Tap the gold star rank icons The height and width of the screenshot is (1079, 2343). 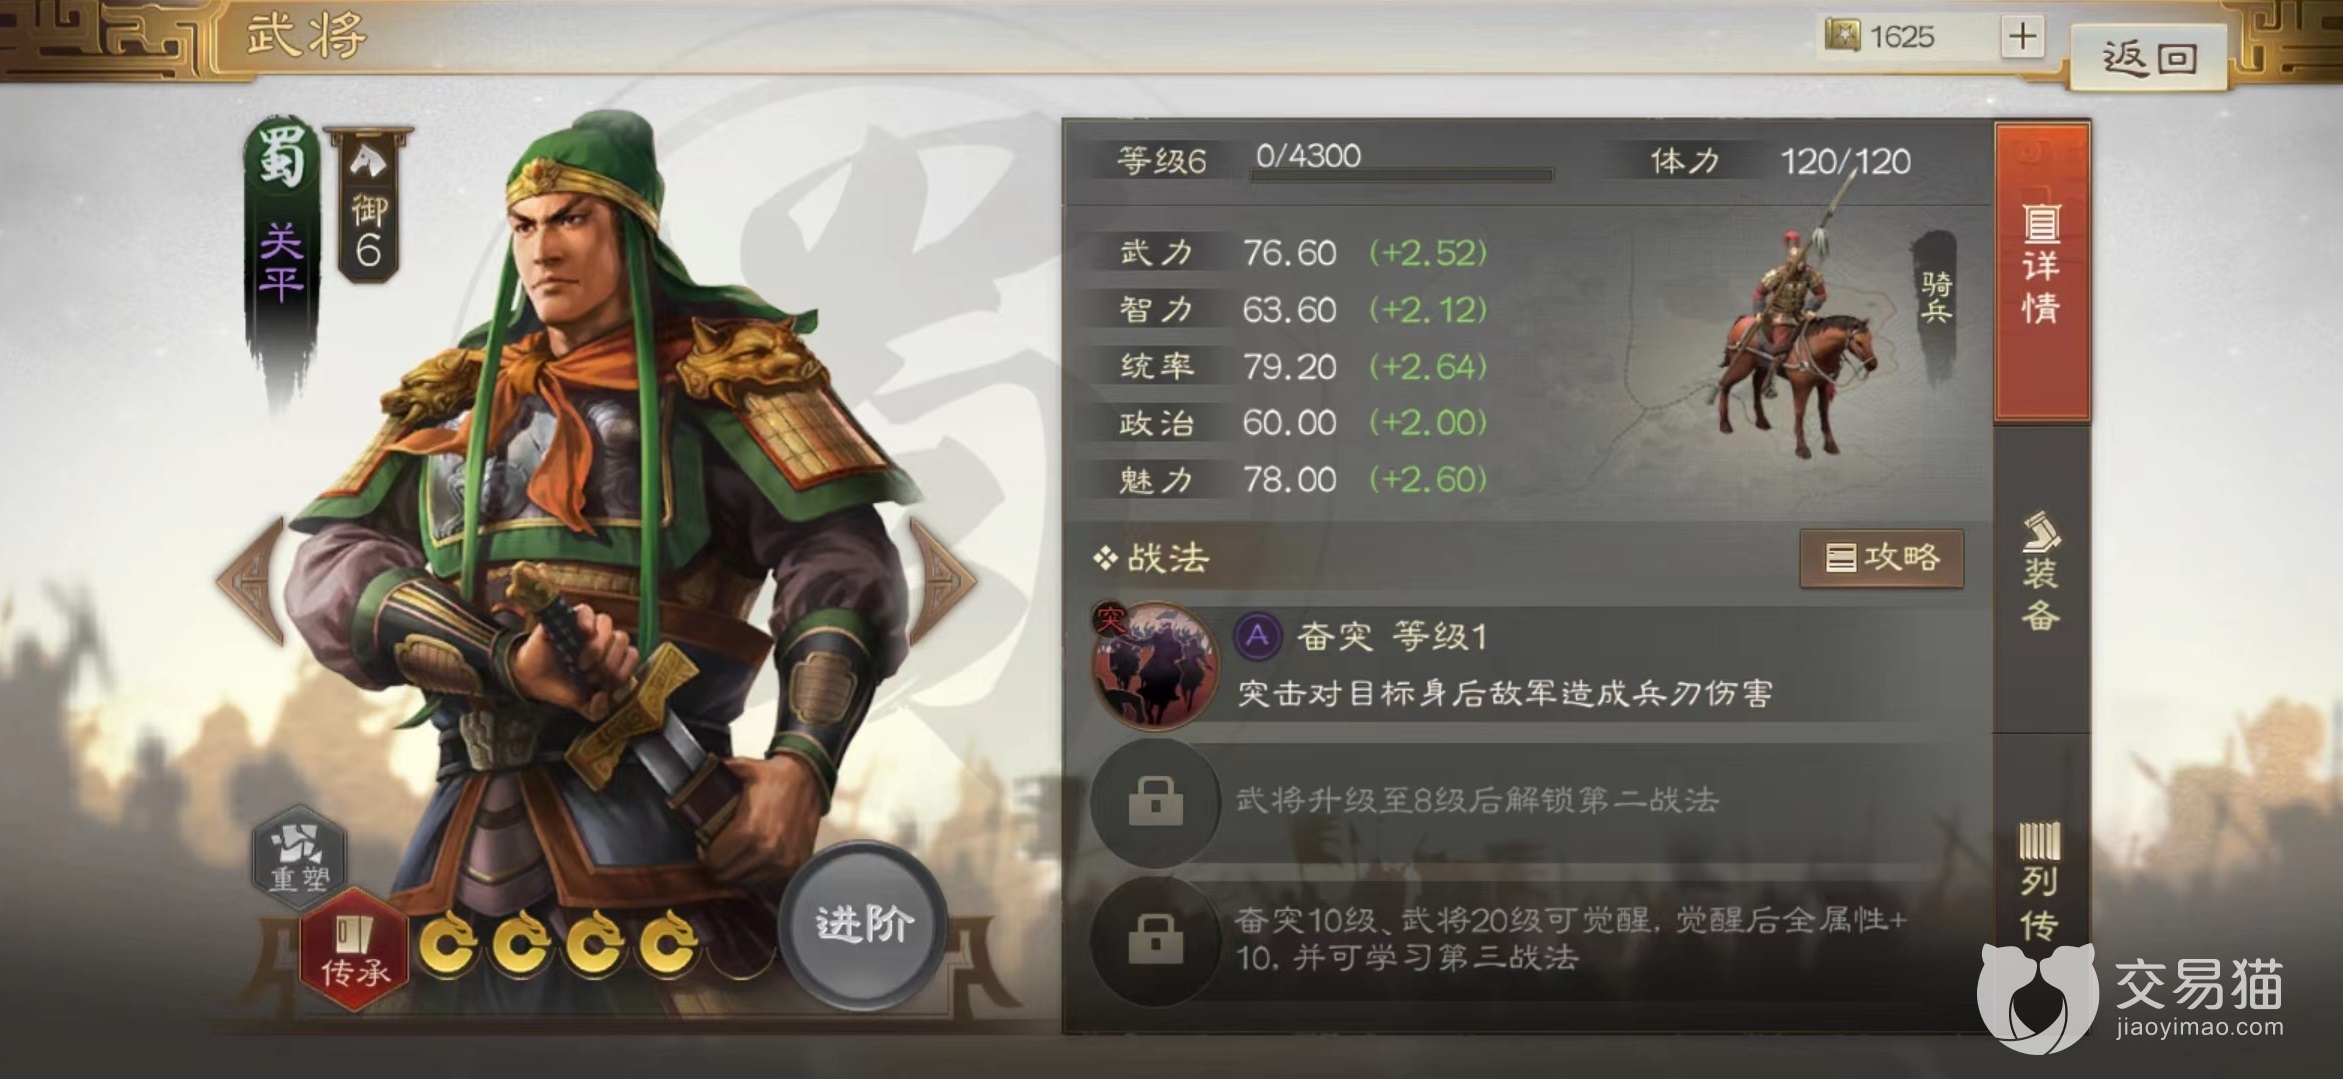pyautogui.click(x=559, y=943)
